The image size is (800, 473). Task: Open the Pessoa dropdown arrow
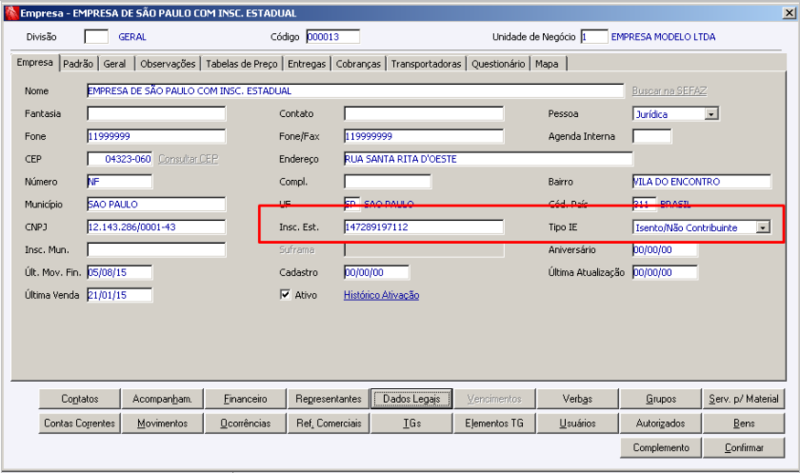point(711,114)
